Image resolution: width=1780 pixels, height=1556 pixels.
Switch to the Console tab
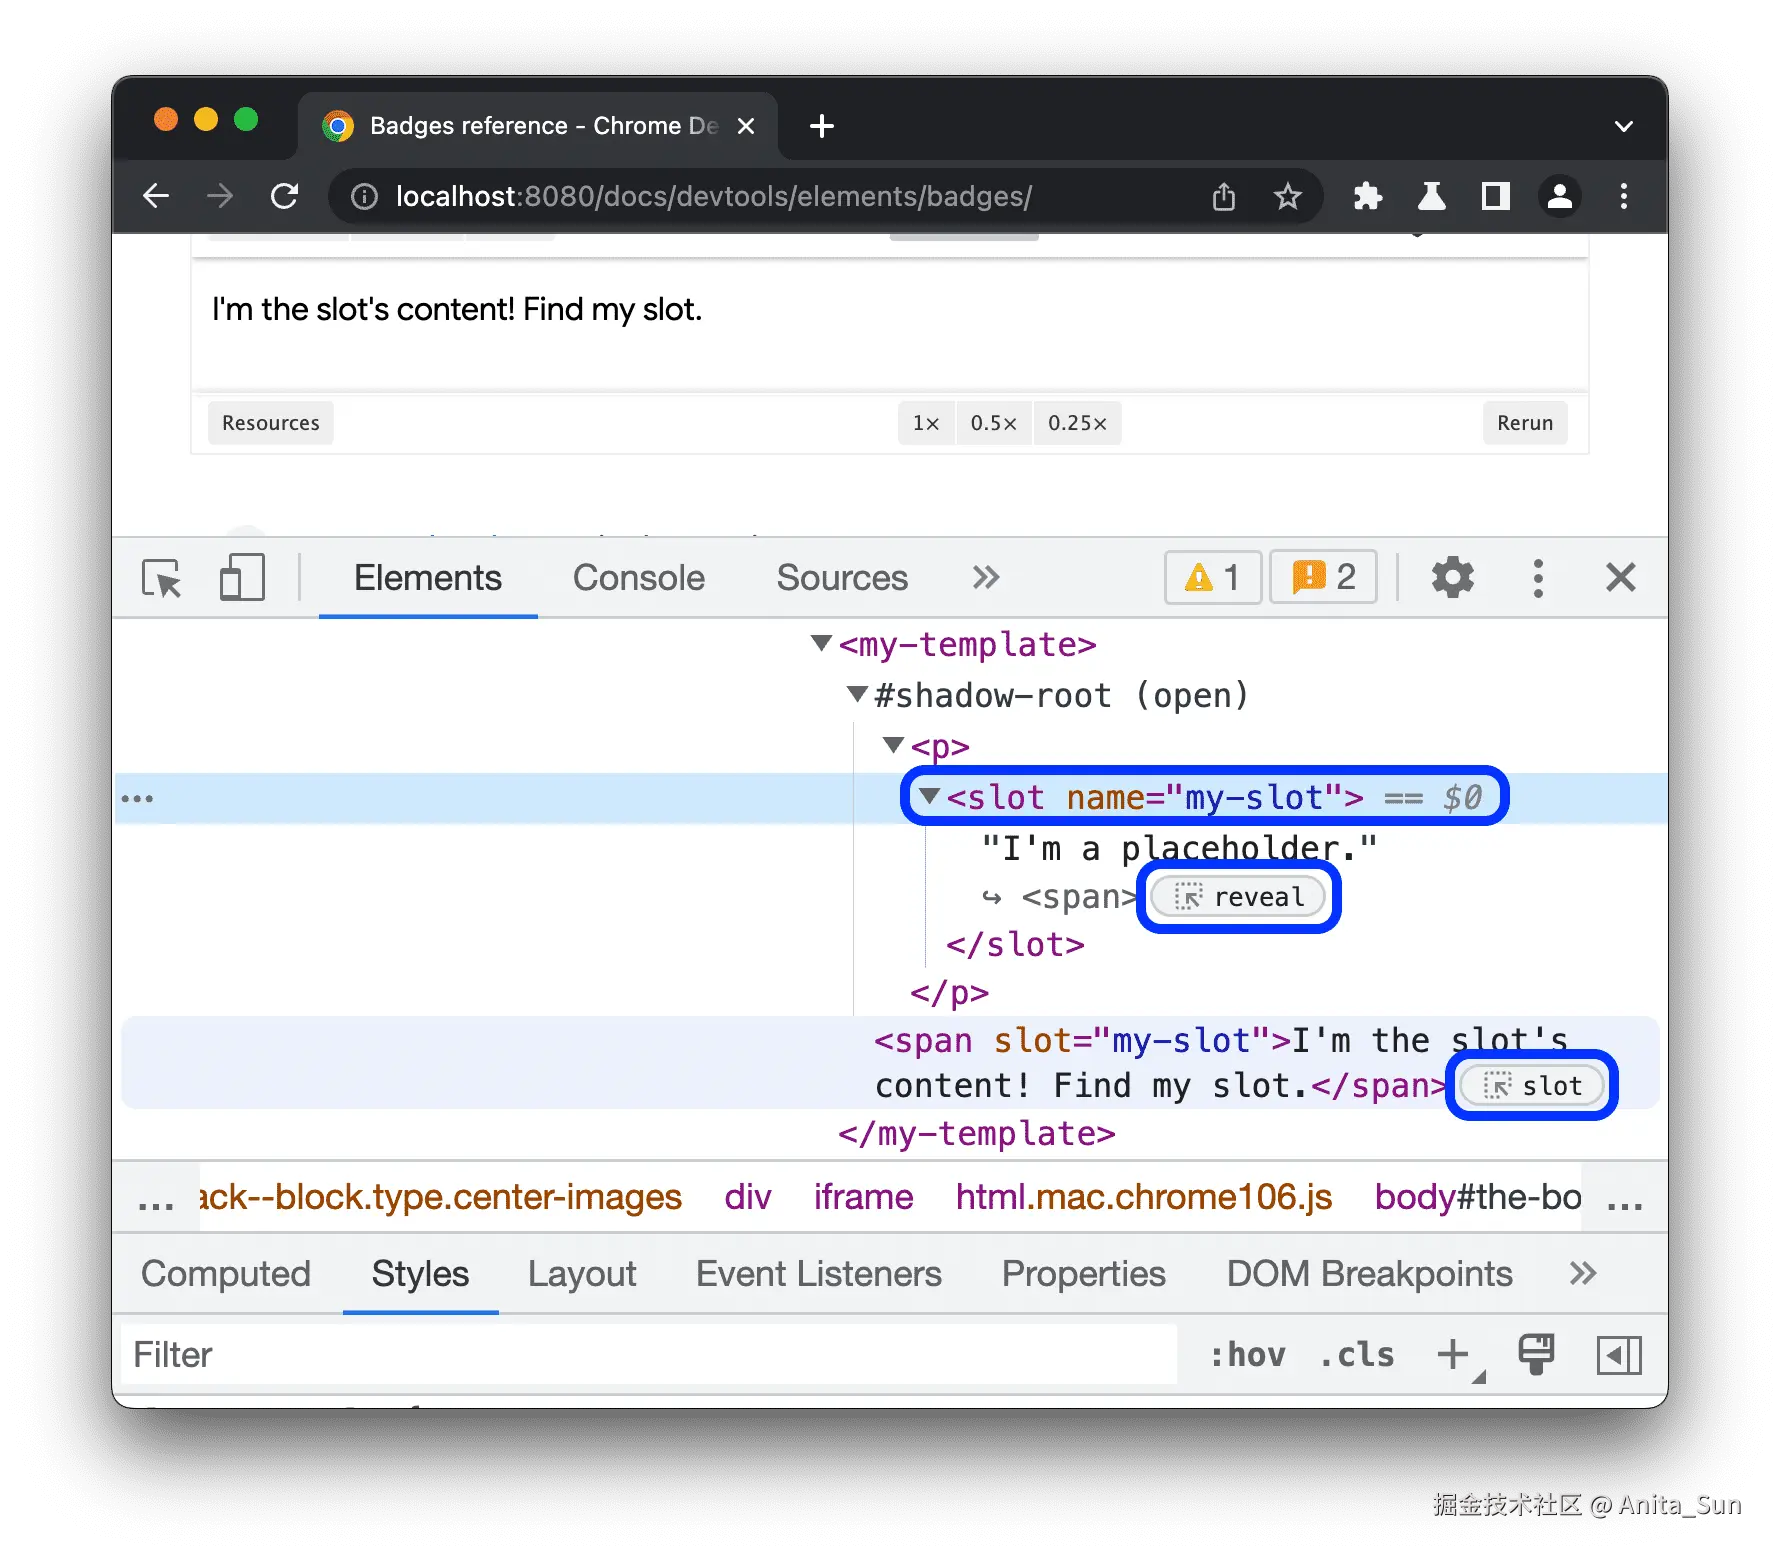pos(638,578)
